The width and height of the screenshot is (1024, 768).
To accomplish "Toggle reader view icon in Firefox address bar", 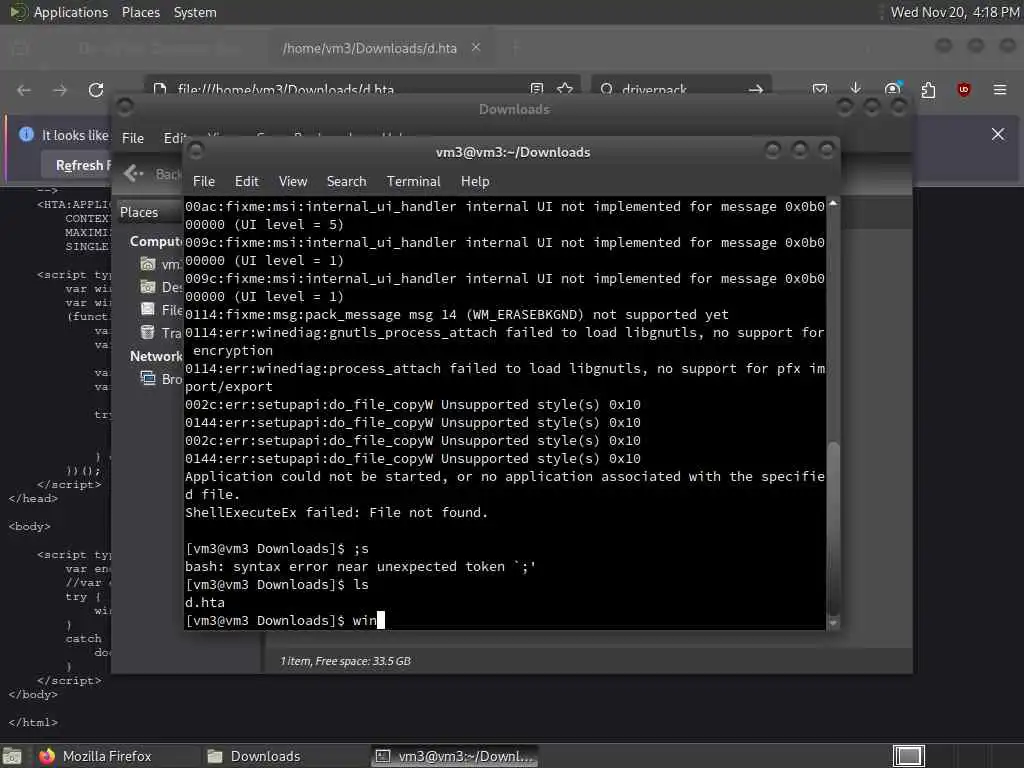I will pos(537,89).
